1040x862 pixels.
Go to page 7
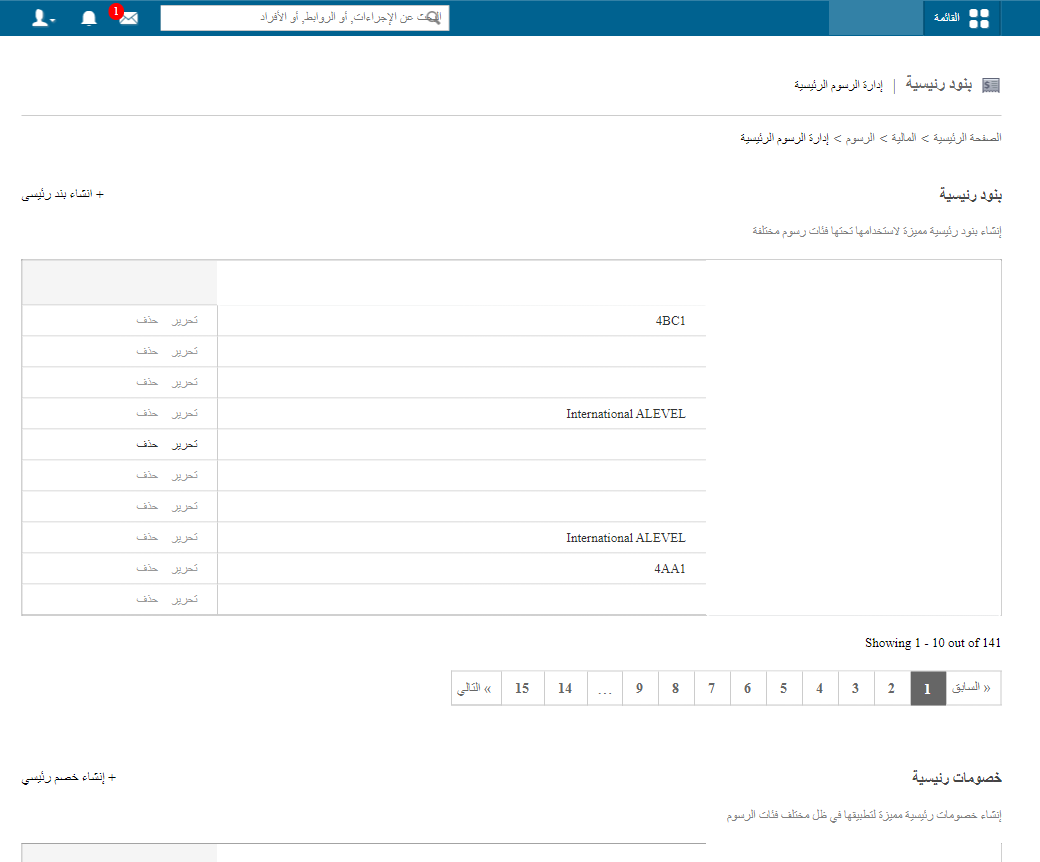[x=712, y=688]
